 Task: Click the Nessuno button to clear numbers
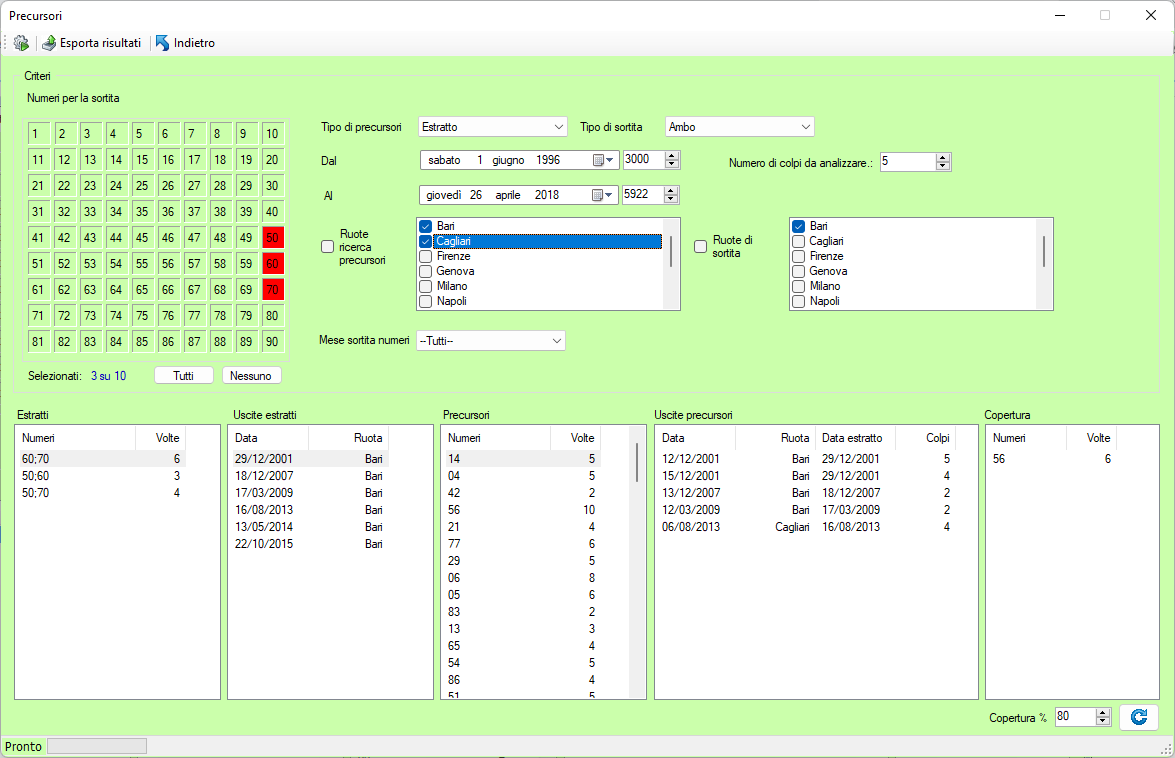pos(251,376)
